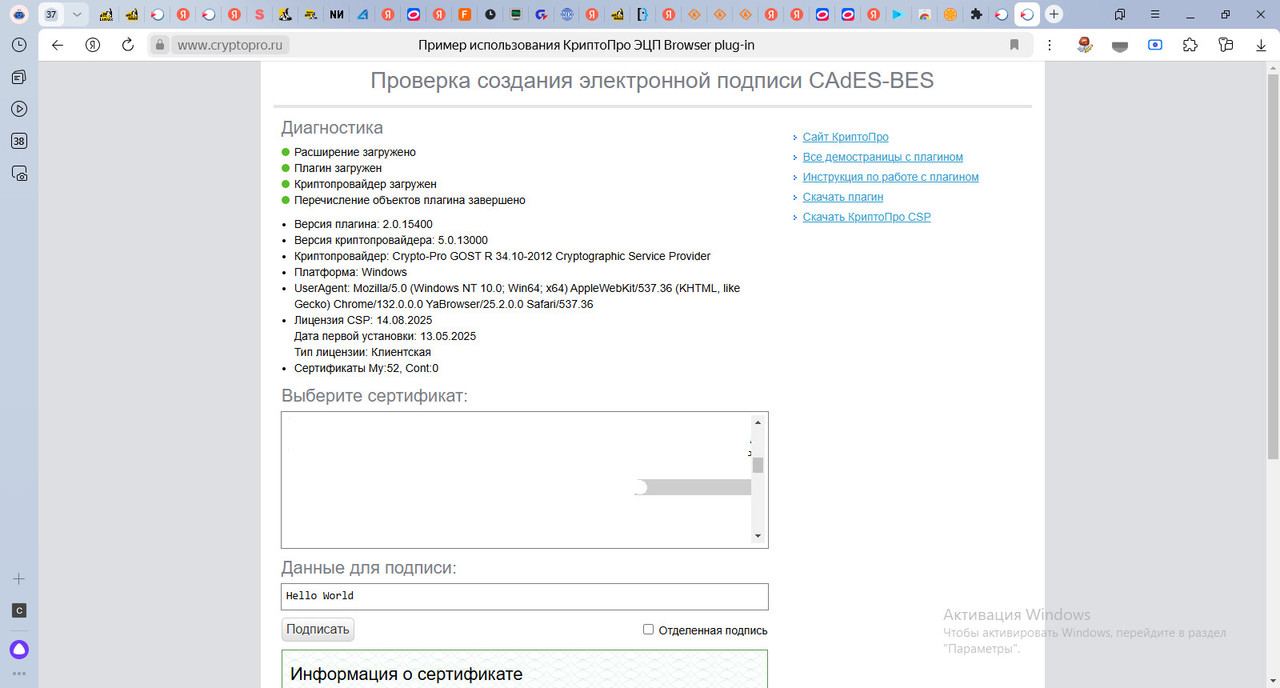Screen dimensions: 1280x688
Task: Open Инструкция по работе с плагином link
Action: pos(891,177)
